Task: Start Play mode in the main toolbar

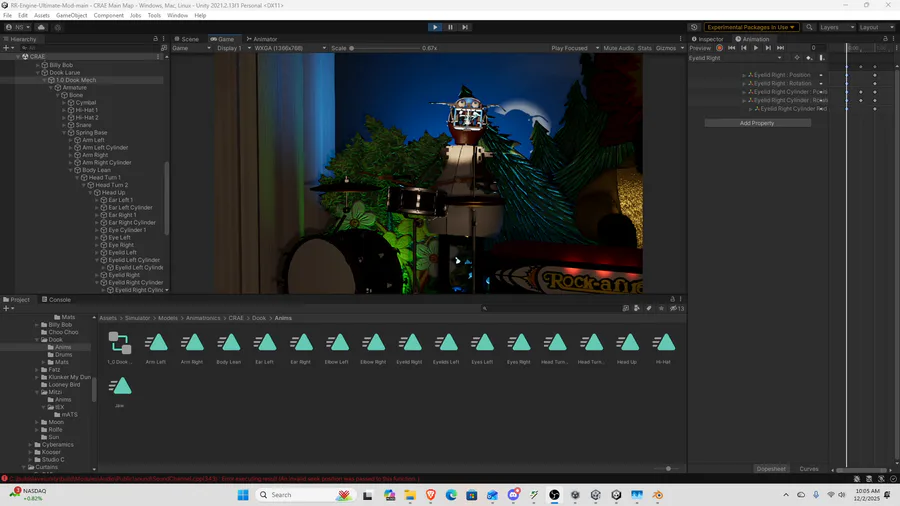Action: (435, 27)
